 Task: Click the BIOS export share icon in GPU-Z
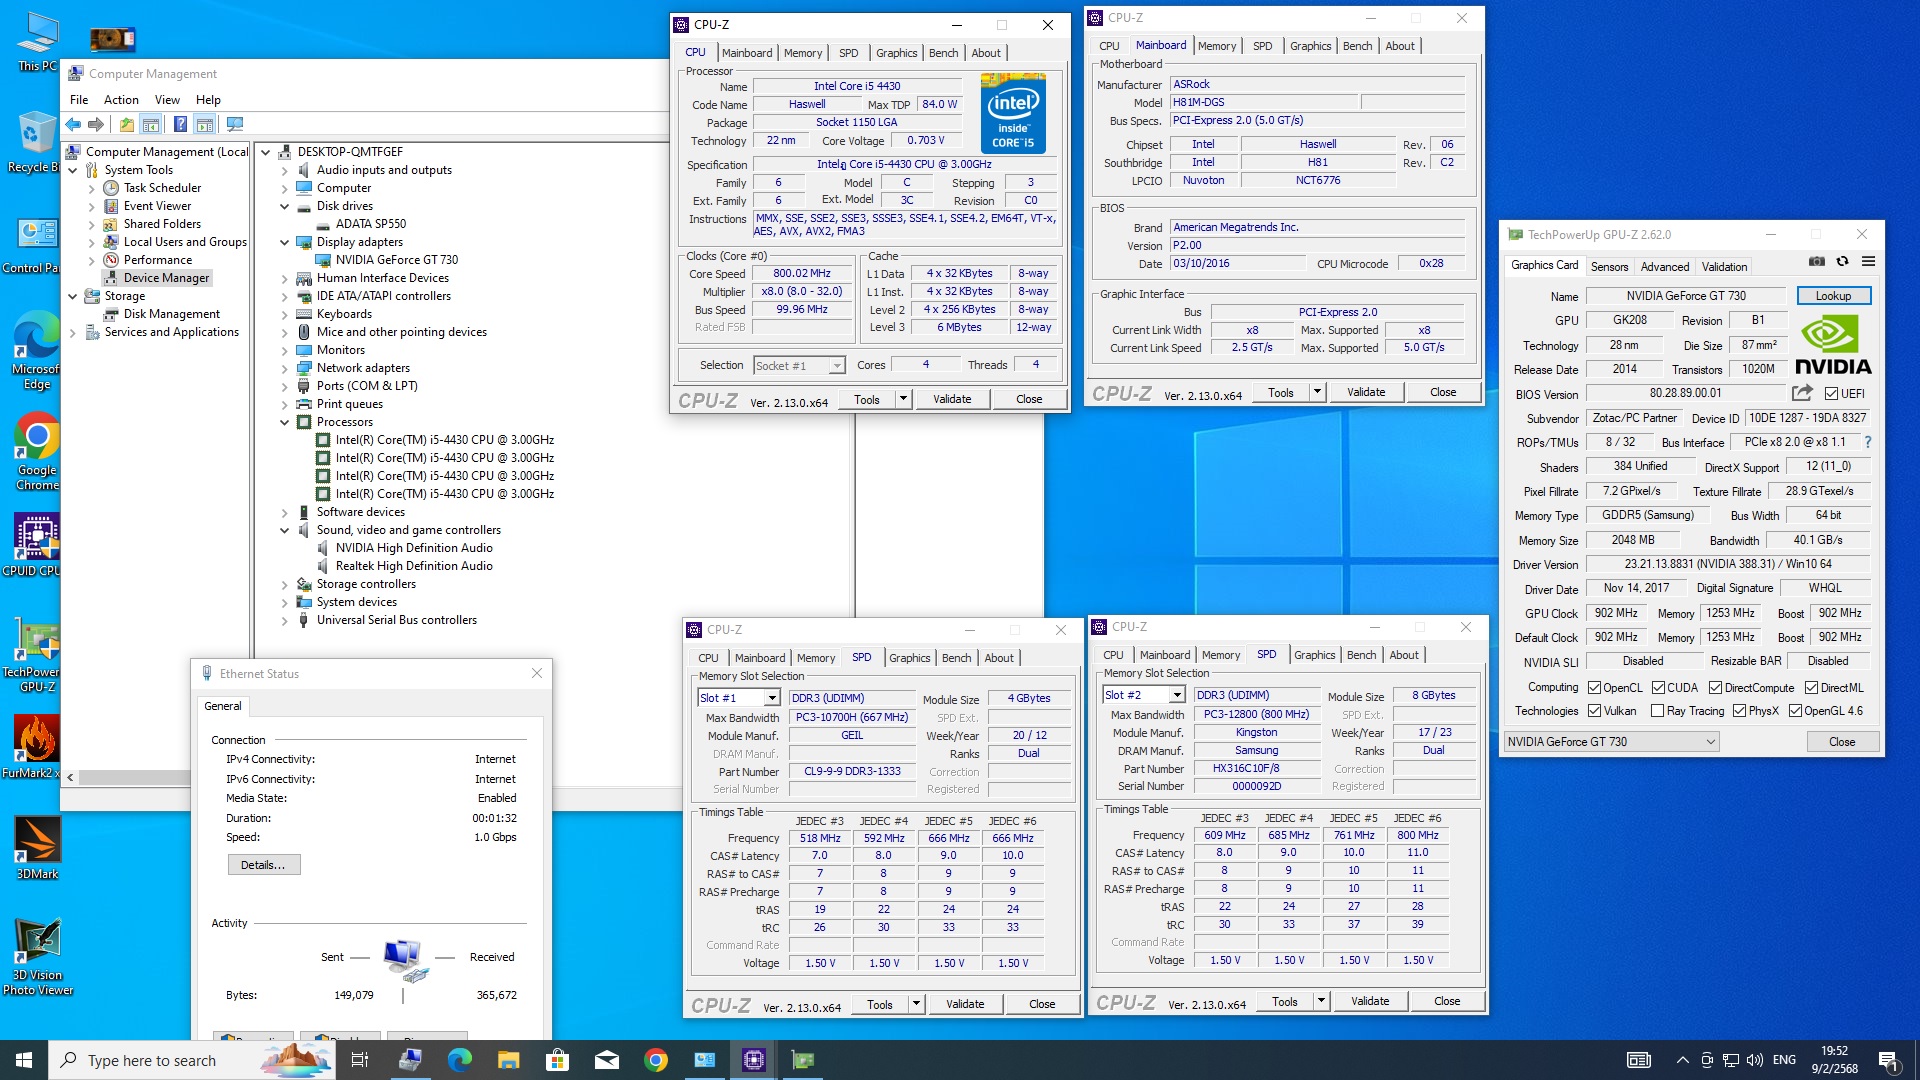point(1802,393)
